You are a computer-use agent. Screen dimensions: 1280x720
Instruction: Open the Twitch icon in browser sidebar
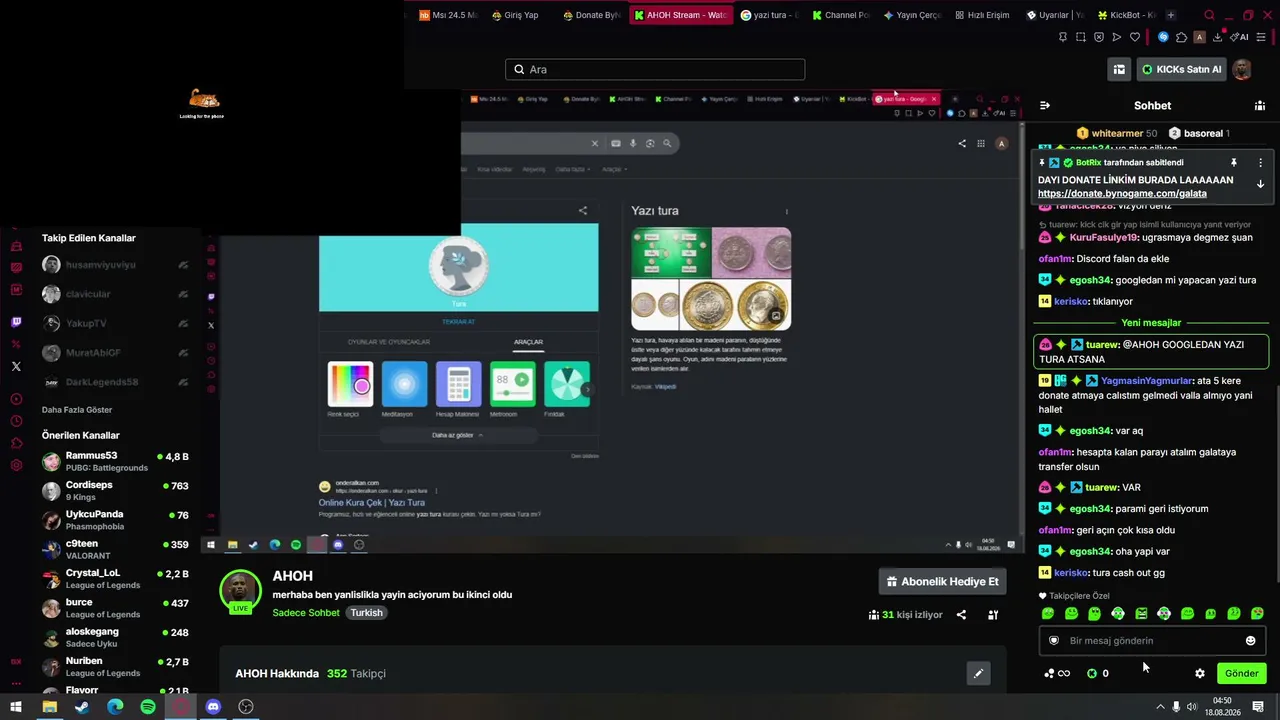[16, 322]
